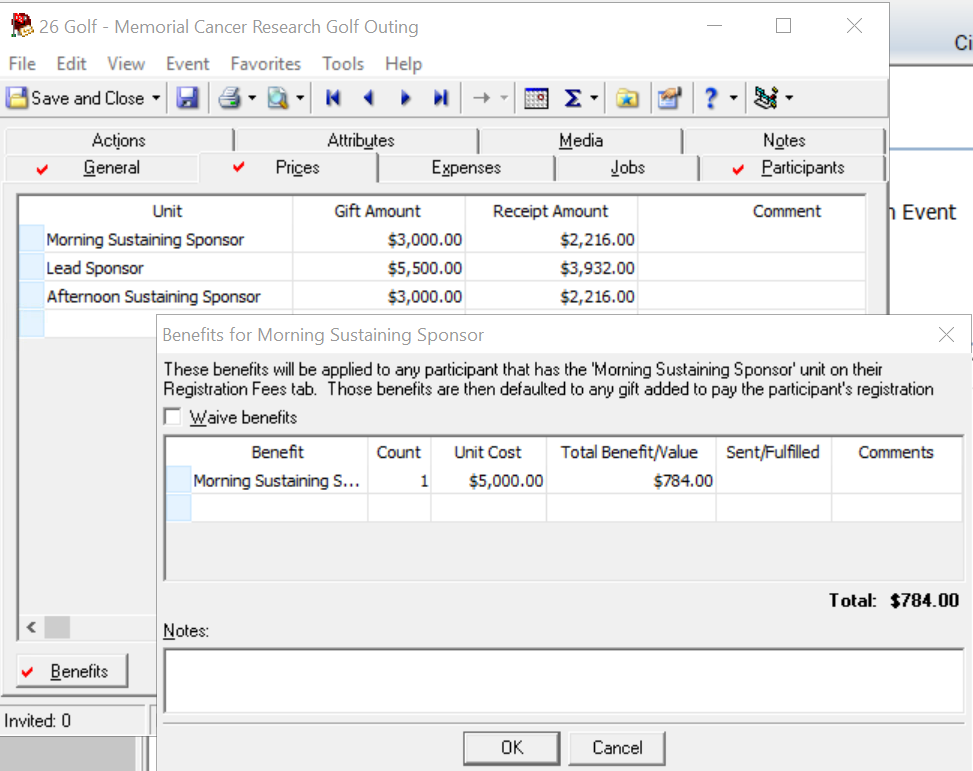Expand the Sigma summary dropdown arrow
The width and height of the screenshot is (973, 771).
tap(594, 98)
